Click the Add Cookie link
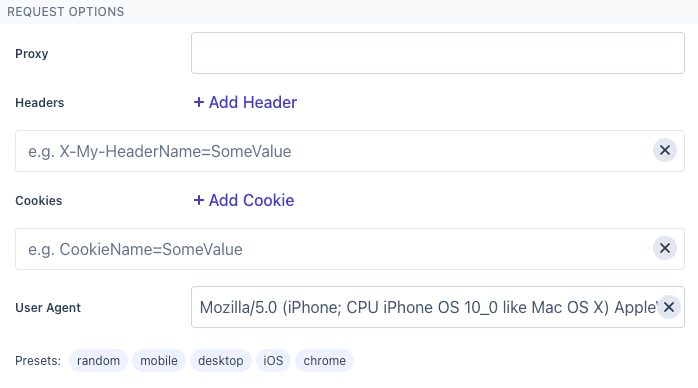 click(x=244, y=200)
